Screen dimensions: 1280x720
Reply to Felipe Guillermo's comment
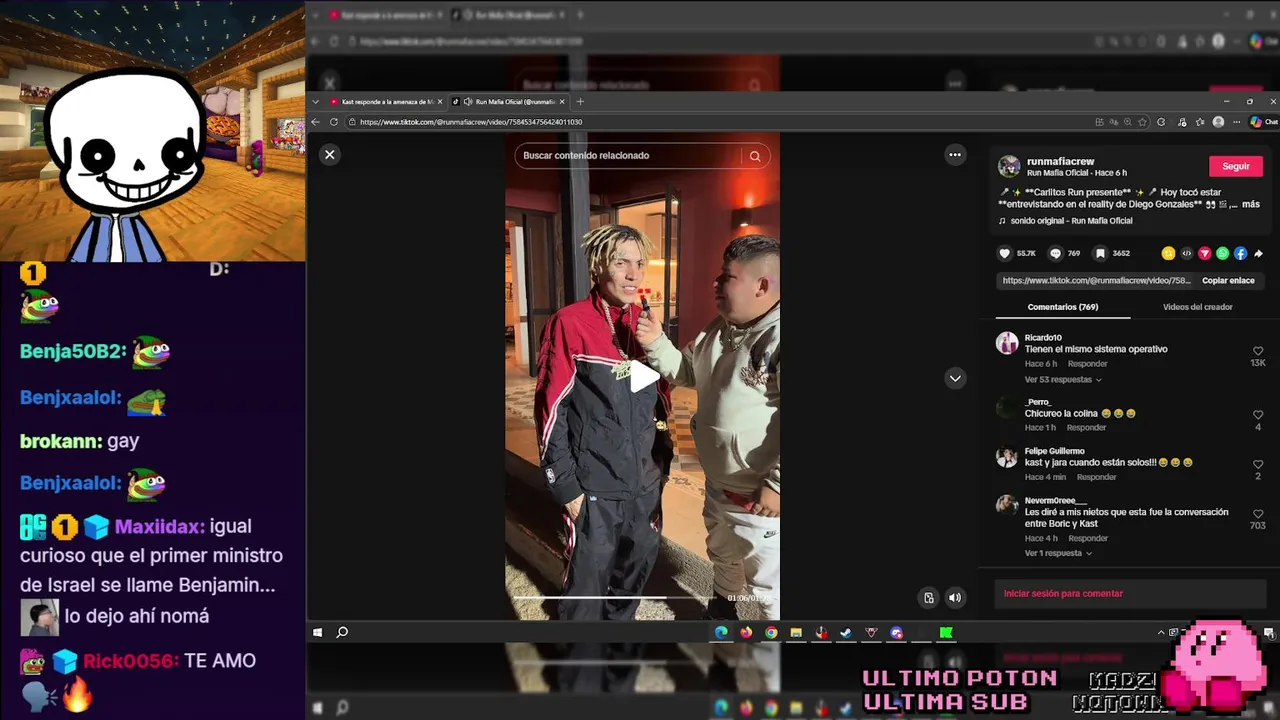(x=1096, y=477)
